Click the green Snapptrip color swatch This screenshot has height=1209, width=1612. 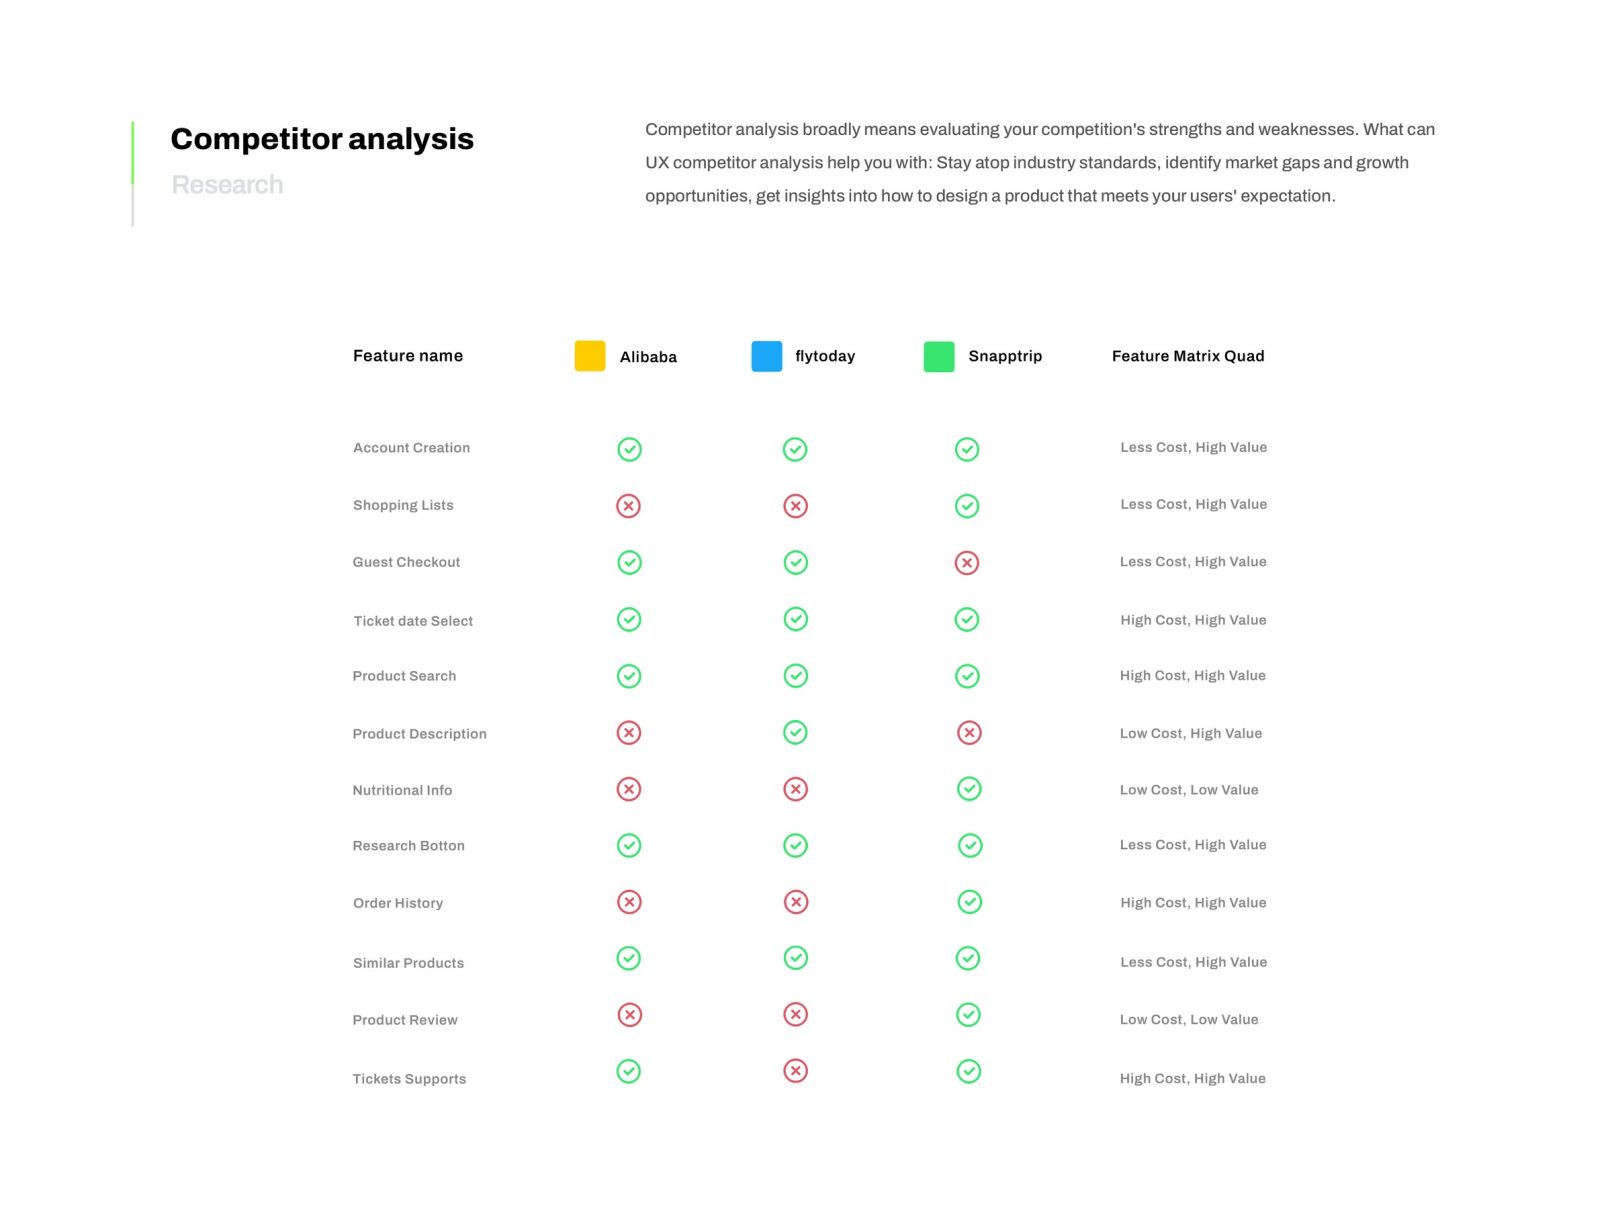[939, 357]
